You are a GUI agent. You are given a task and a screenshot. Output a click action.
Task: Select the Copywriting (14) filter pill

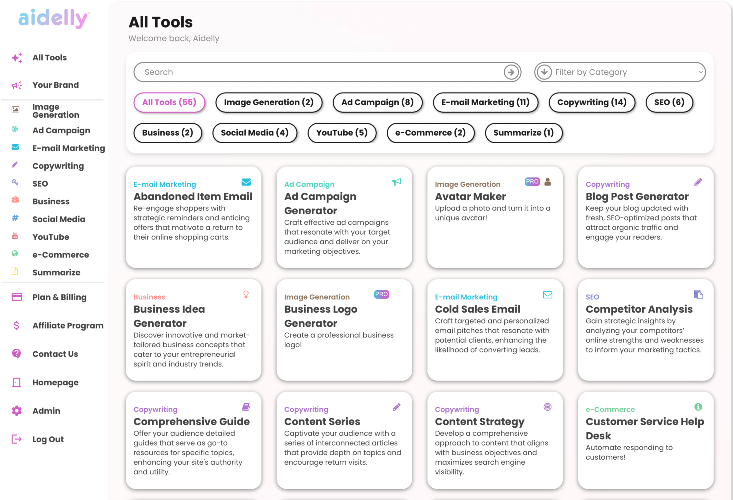pos(591,102)
